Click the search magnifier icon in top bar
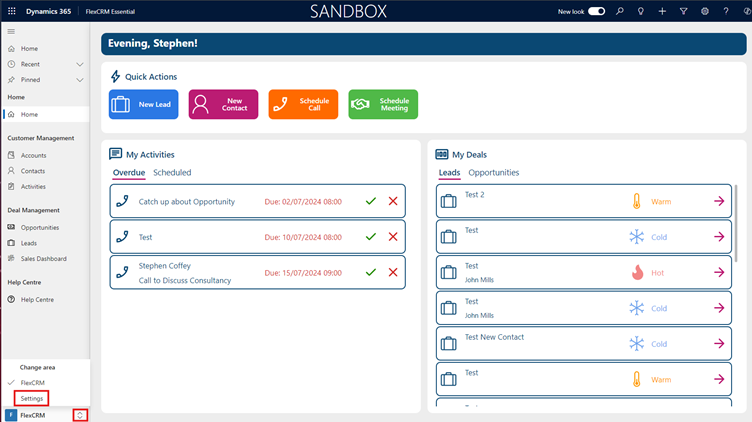Viewport: 752px width, 422px height. [x=620, y=11]
